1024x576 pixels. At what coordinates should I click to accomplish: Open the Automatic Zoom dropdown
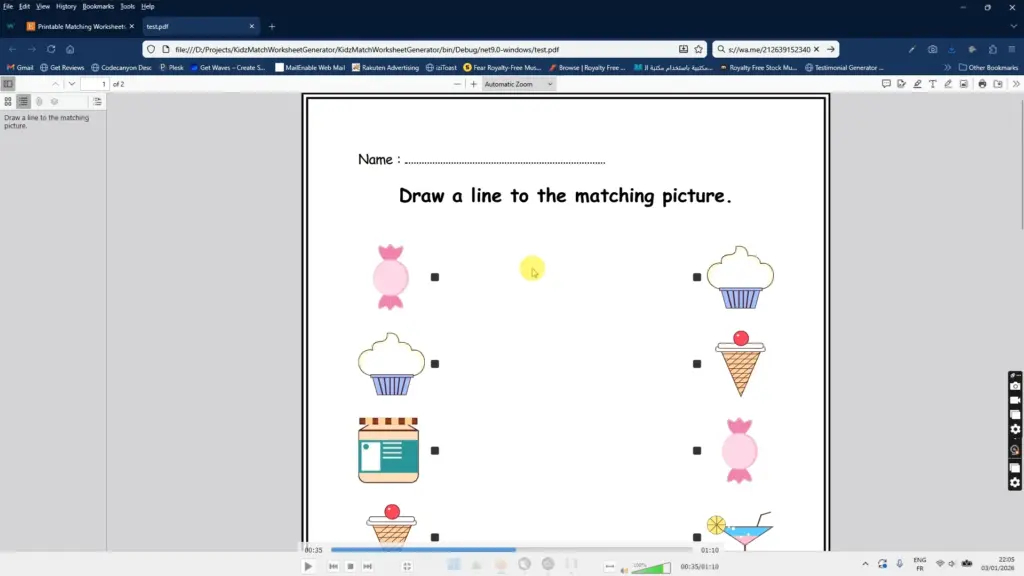511,84
